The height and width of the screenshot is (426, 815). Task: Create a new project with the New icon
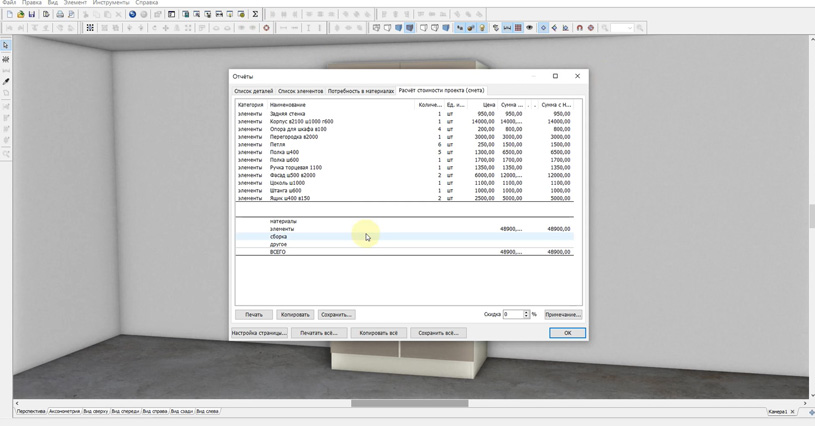tap(9, 14)
